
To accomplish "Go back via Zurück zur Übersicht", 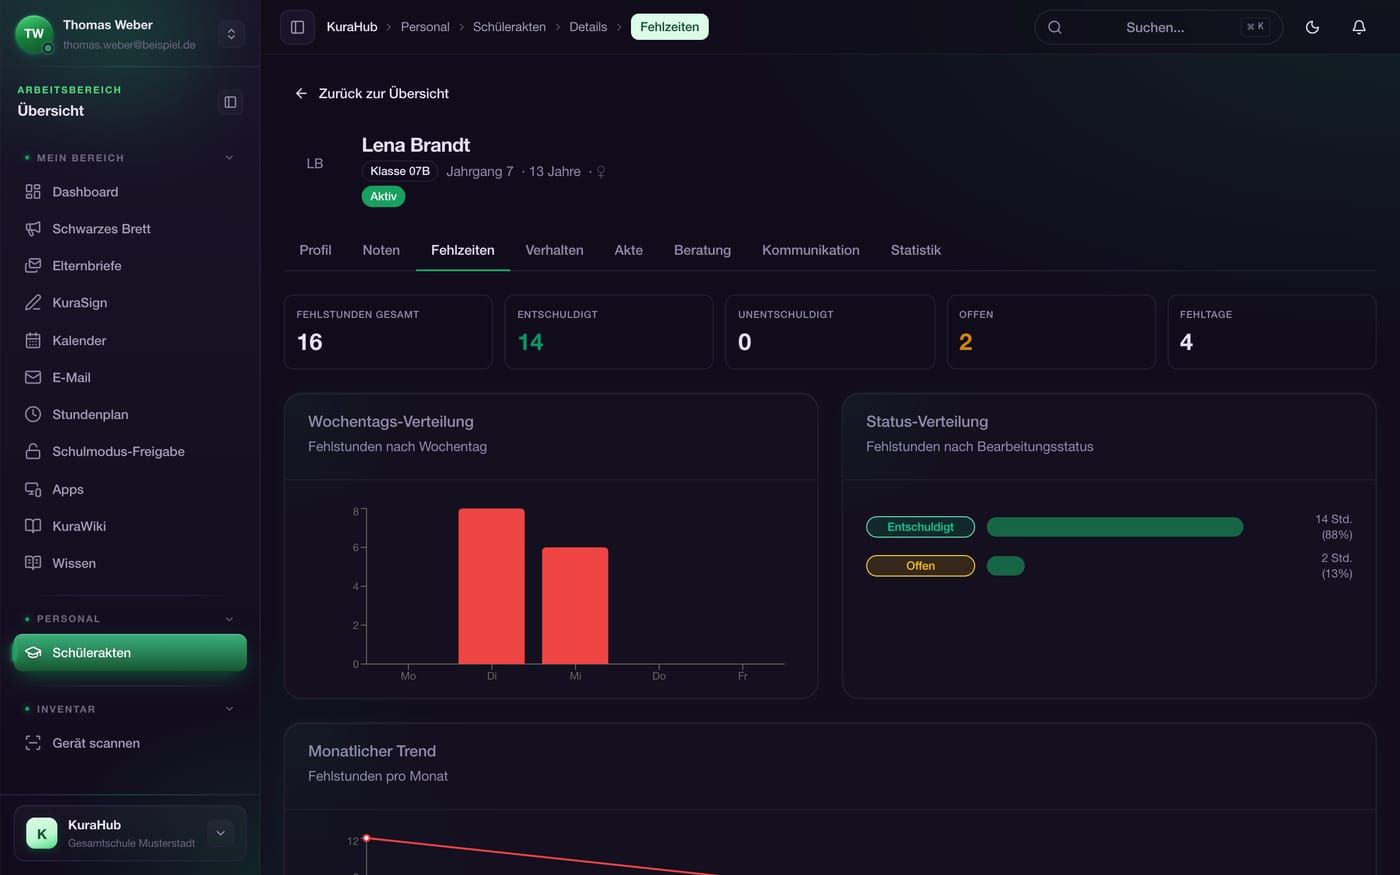I will pyautogui.click(x=372, y=93).
